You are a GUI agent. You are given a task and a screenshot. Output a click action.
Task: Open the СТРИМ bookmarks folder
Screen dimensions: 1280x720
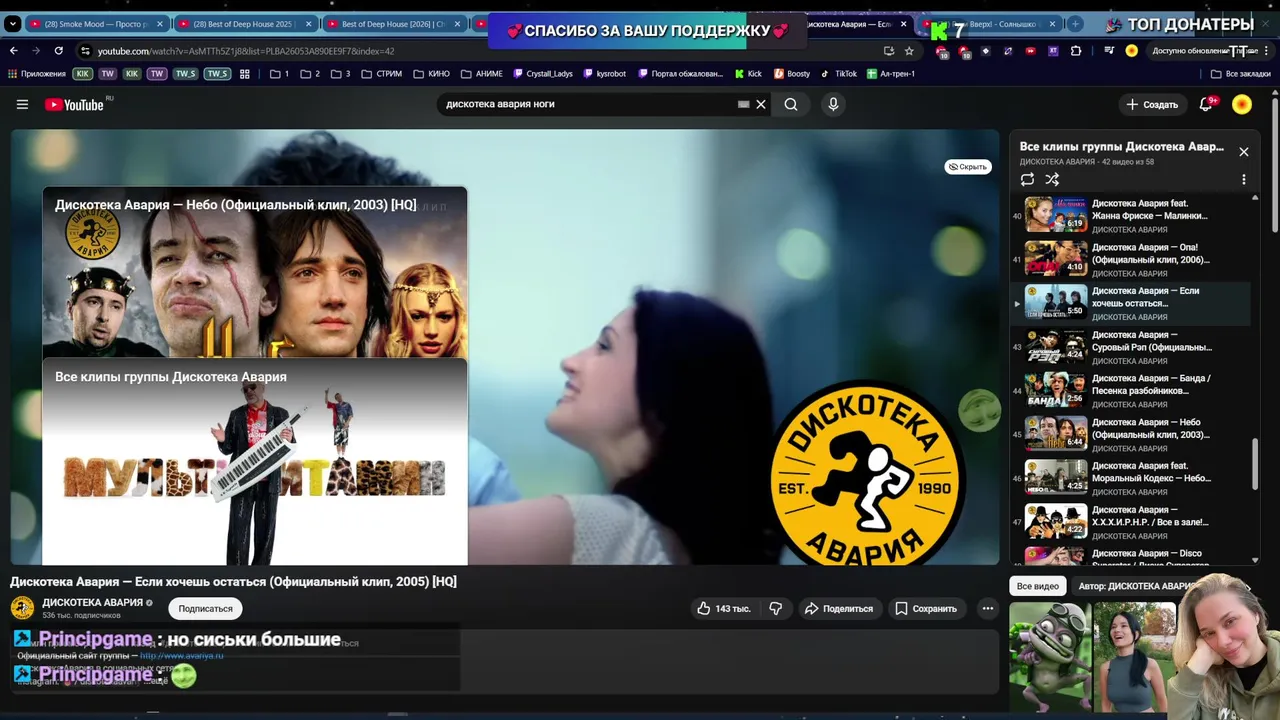pos(382,73)
